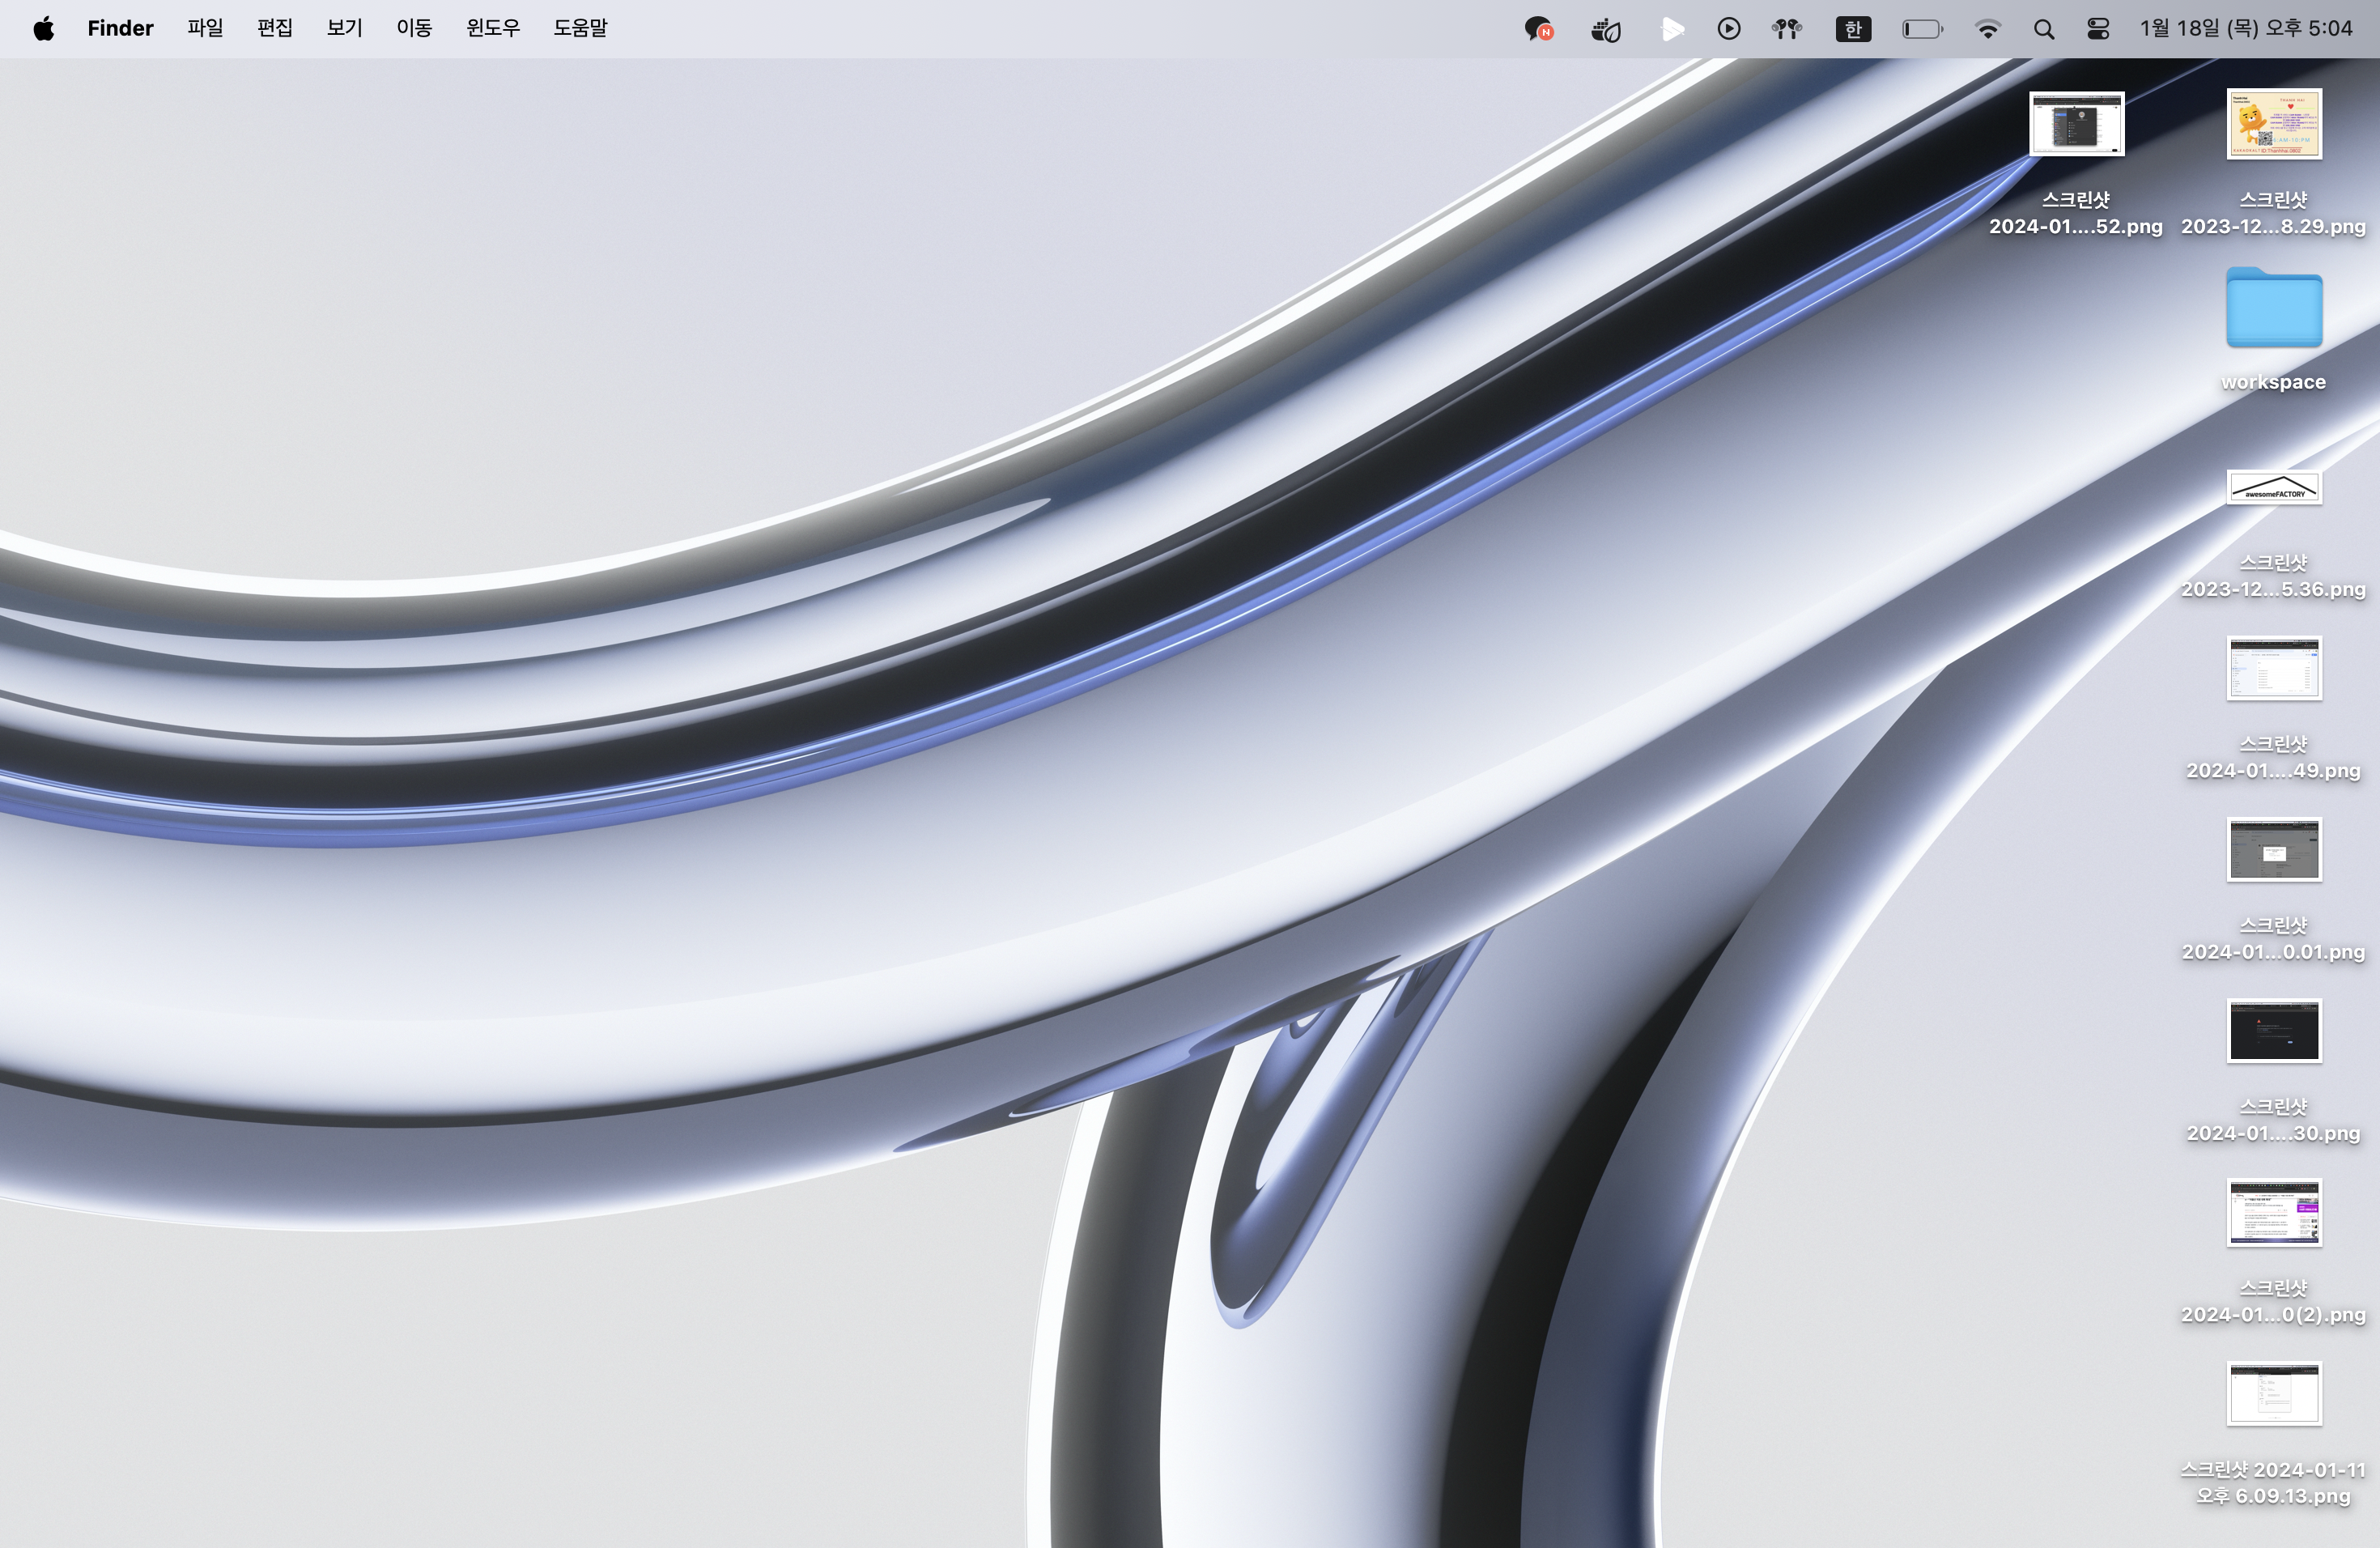Expand the 도움말 menu
The width and height of the screenshot is (2380, 1548).
click(x=580, y=28)
